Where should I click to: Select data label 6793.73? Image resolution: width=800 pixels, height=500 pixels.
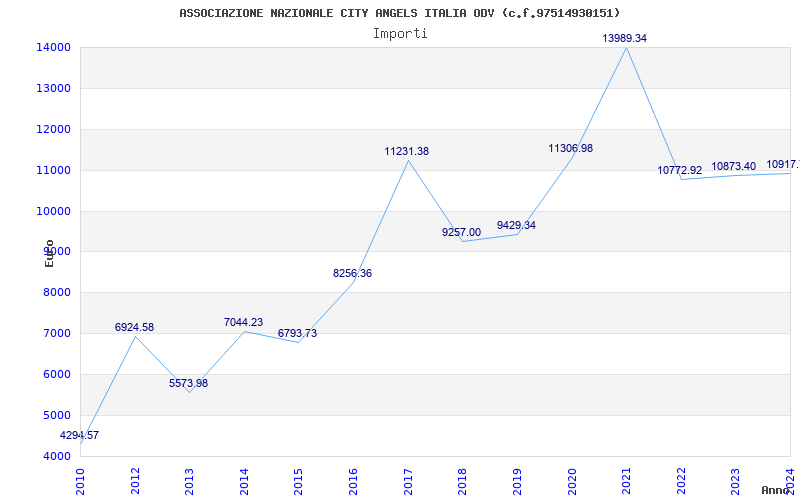click(x=297, y=333)
